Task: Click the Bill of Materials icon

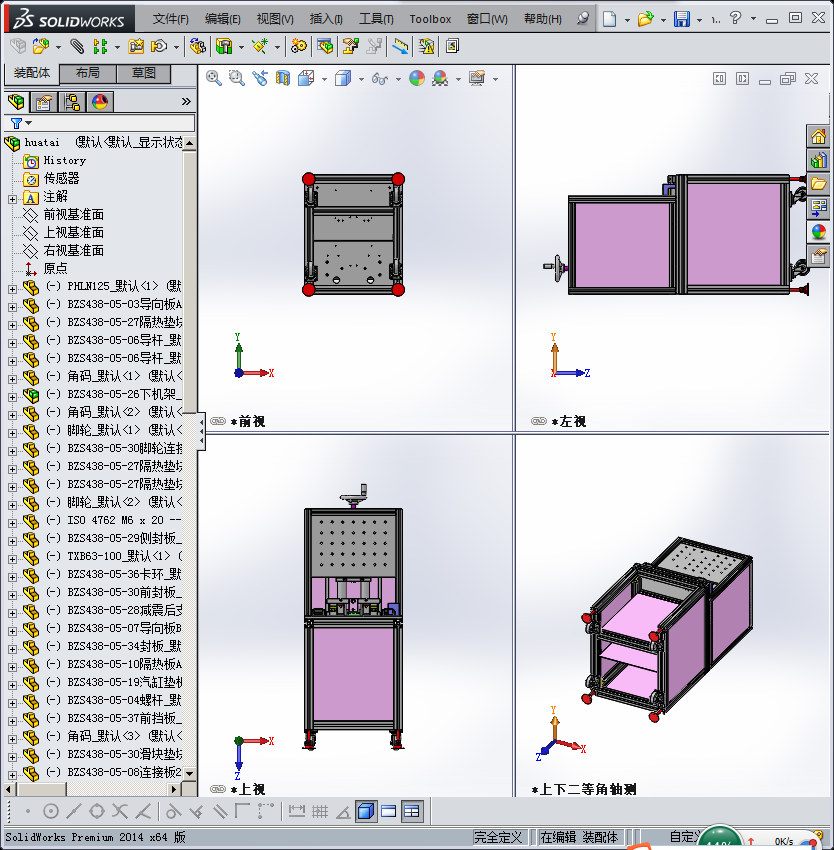Action: click(325, 47)
